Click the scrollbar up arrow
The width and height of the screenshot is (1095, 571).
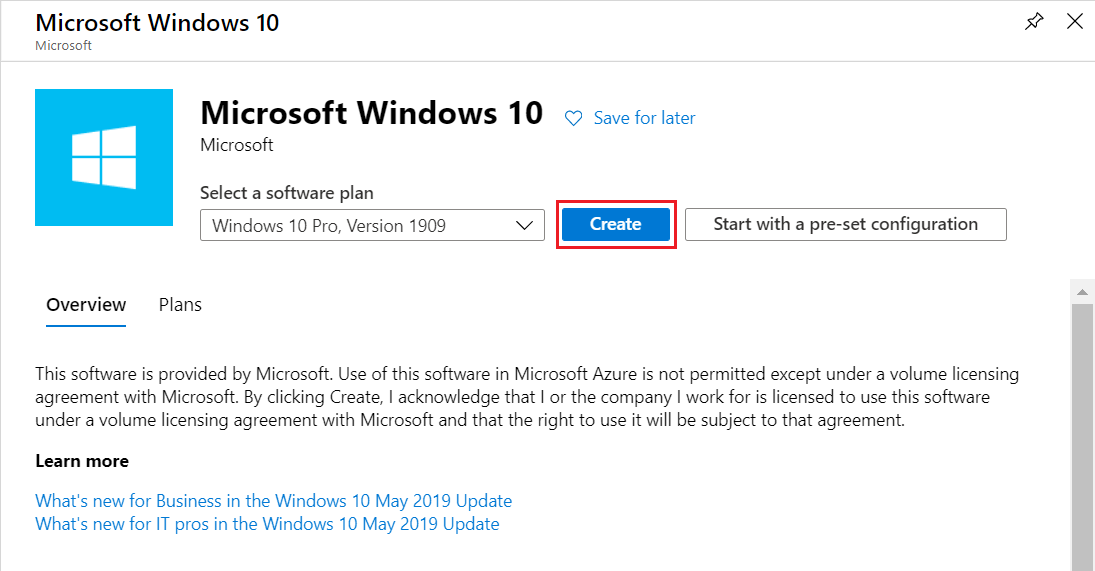pyautogui.click(x=1082, y=292)
